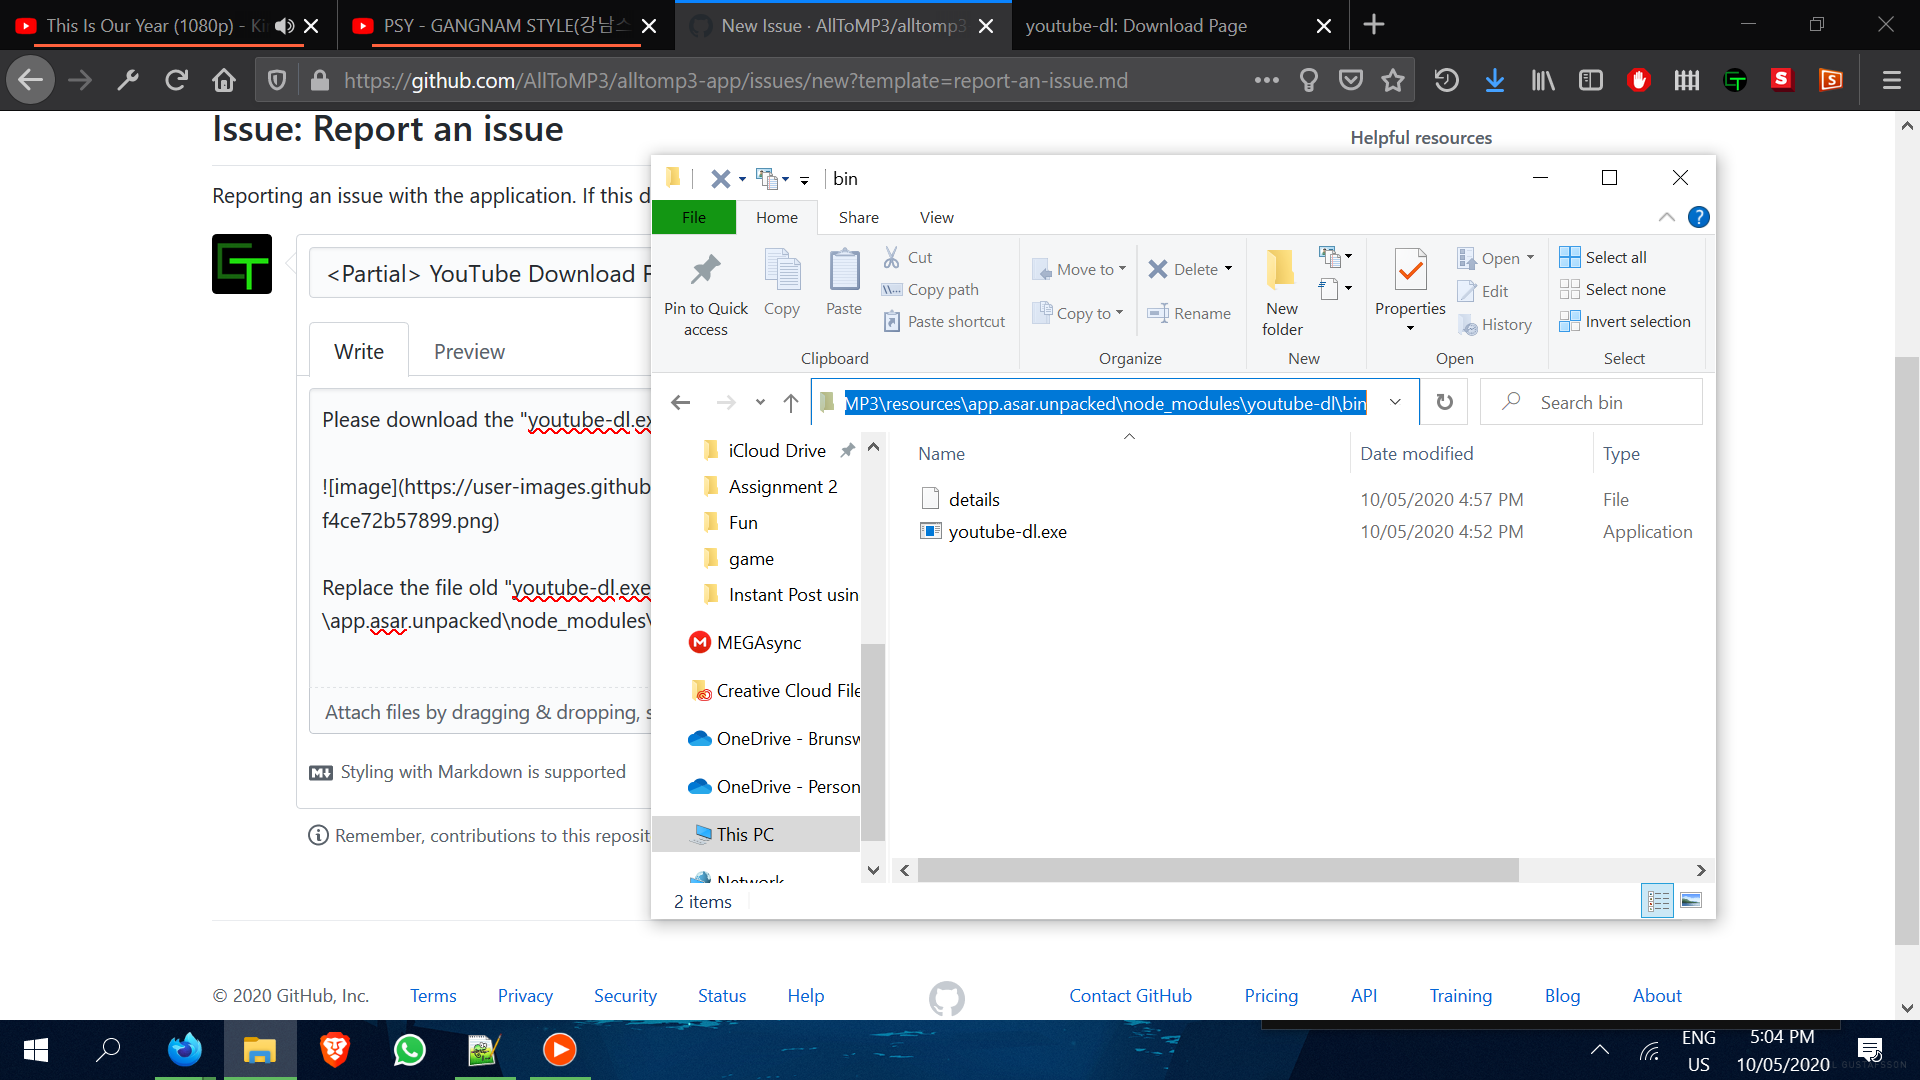Click the horizontal scrollbar in file list
Image resolution: width=1920 pixels, height=1080 pixels.
[x=1217, y=870]
